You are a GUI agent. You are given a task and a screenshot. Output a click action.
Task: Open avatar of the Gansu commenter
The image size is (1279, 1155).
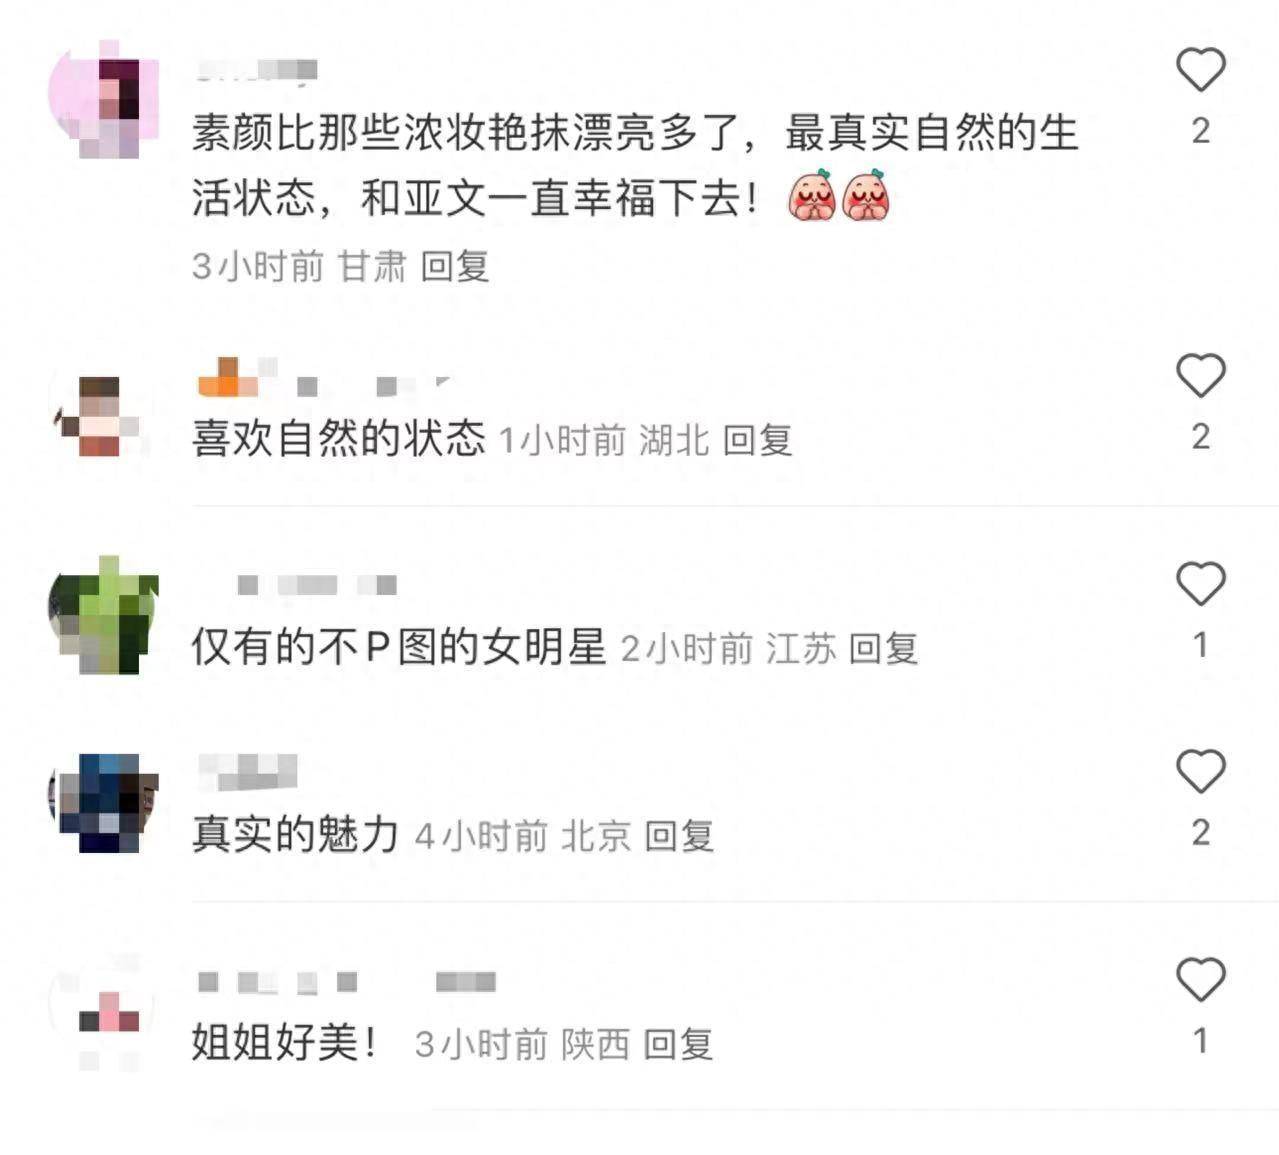point(104,99)
